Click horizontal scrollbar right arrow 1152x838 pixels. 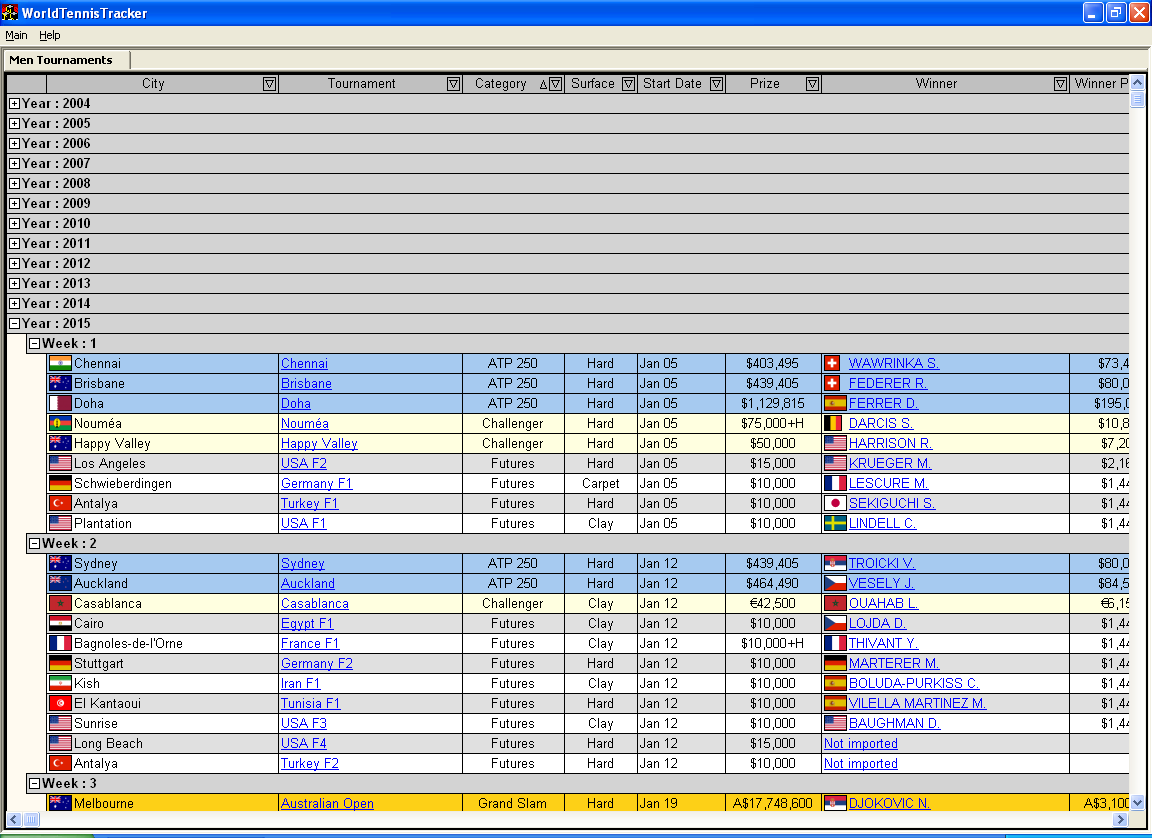click(1120, 820)
